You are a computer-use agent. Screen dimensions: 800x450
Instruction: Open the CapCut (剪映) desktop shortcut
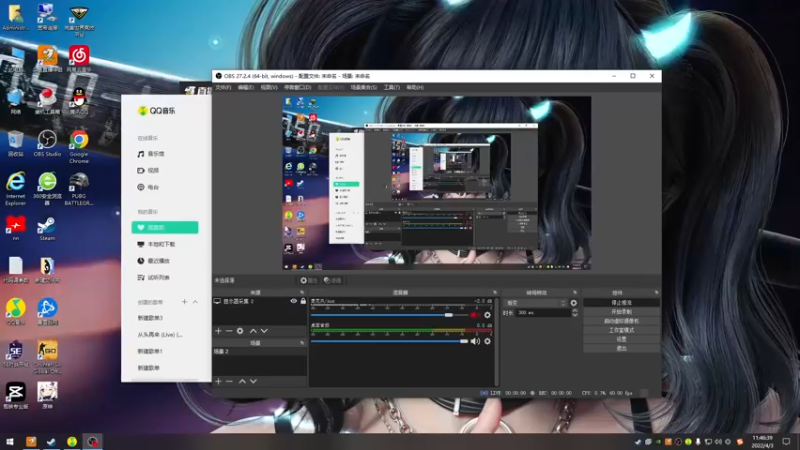coord(16,396)
